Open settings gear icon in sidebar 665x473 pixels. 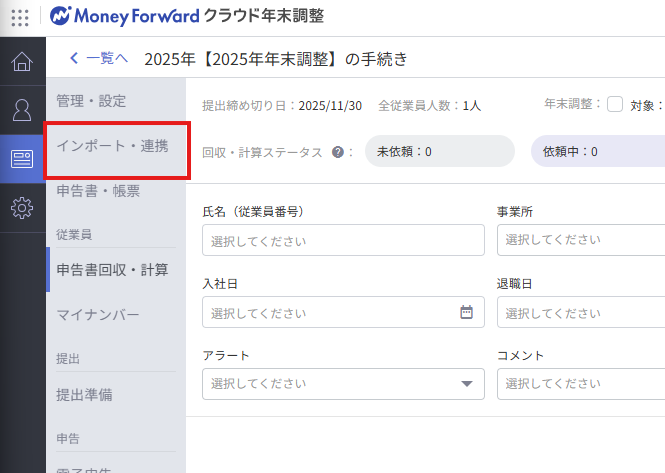pyautogui.click(x=22, y=208)
